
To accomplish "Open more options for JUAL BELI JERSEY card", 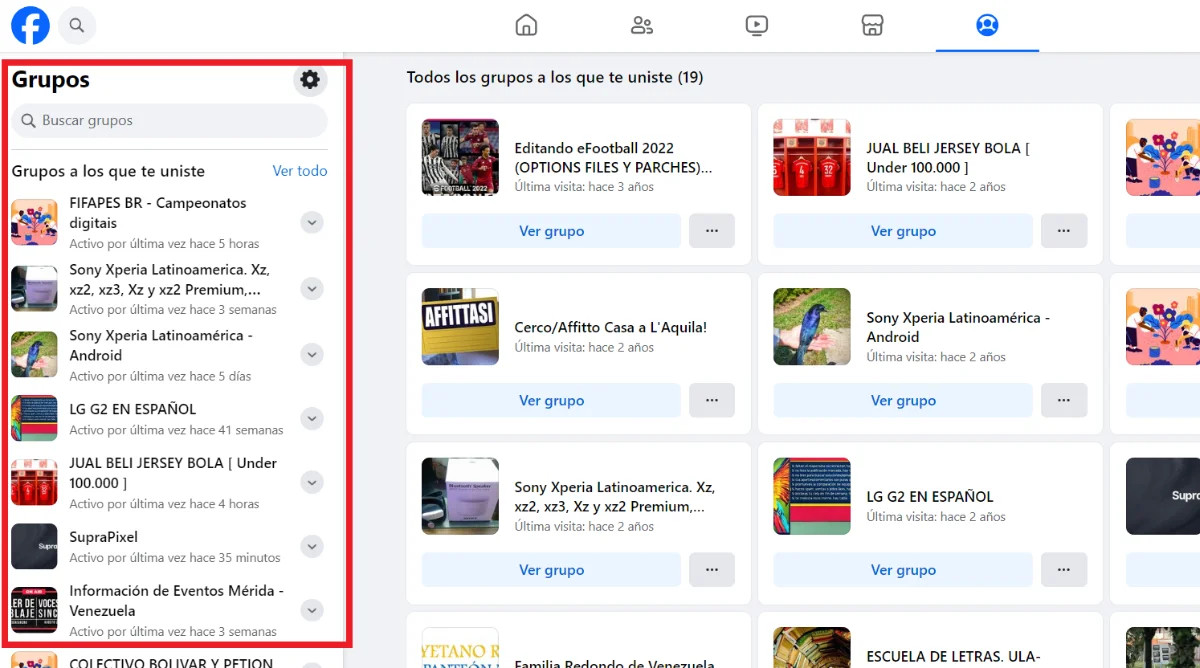I will (1064, 231).
